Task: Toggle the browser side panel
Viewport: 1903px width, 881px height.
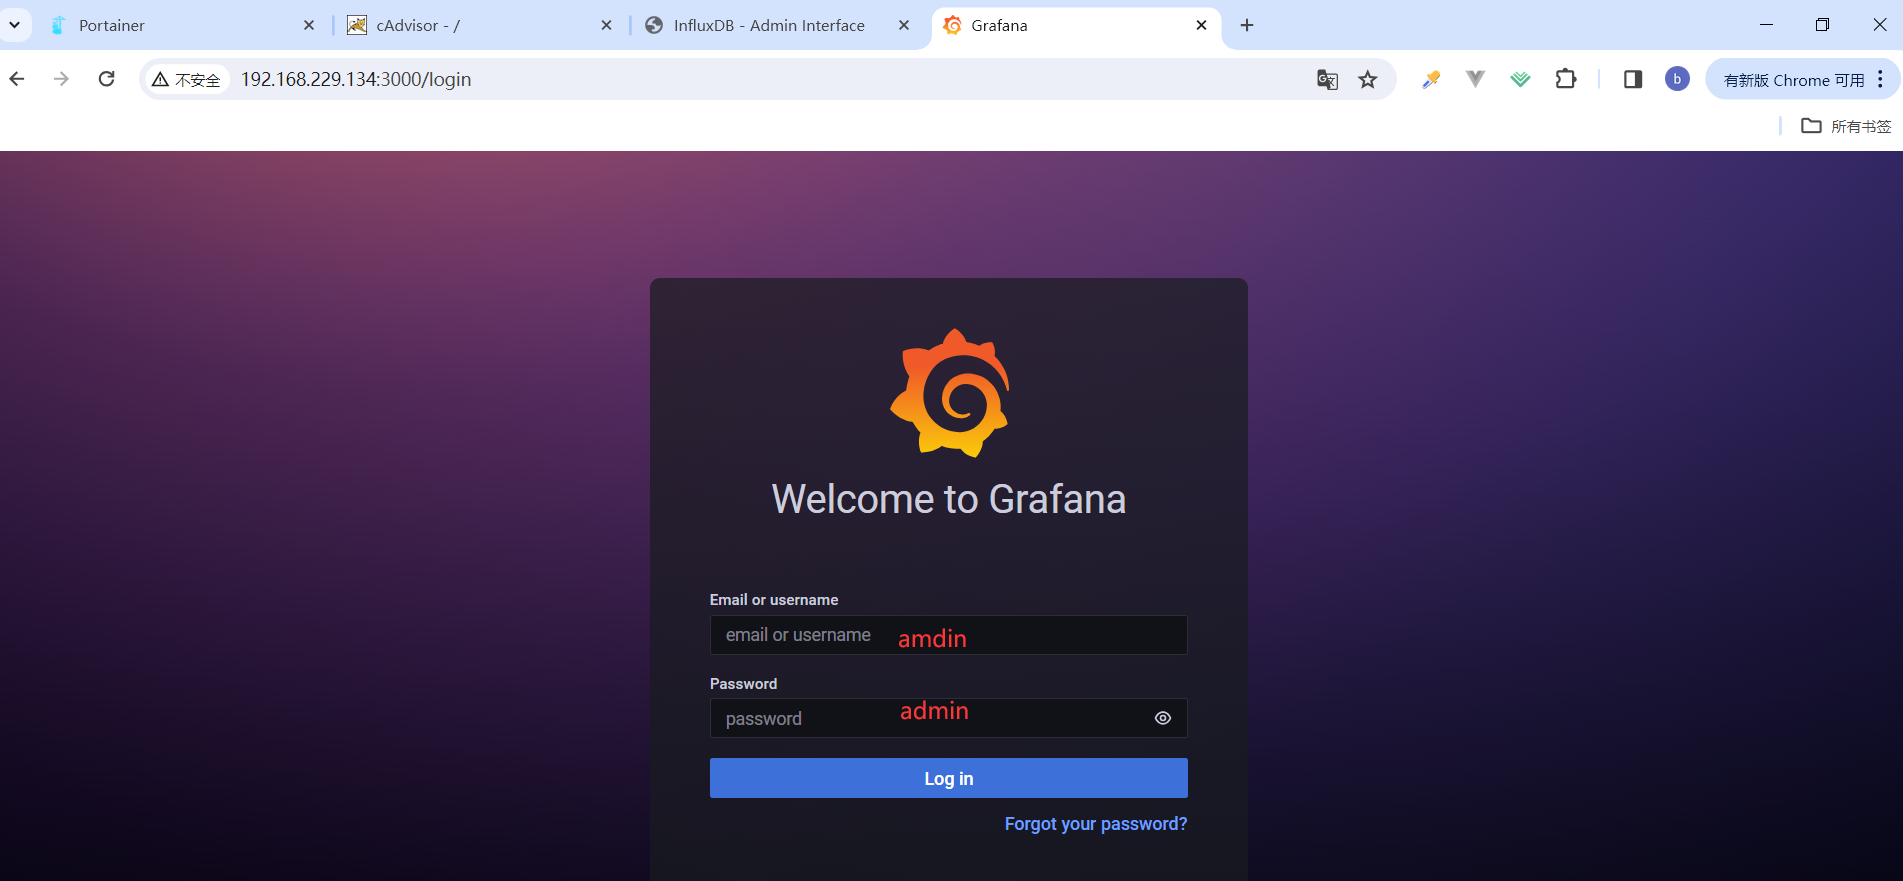Action: pos(1633,79)
